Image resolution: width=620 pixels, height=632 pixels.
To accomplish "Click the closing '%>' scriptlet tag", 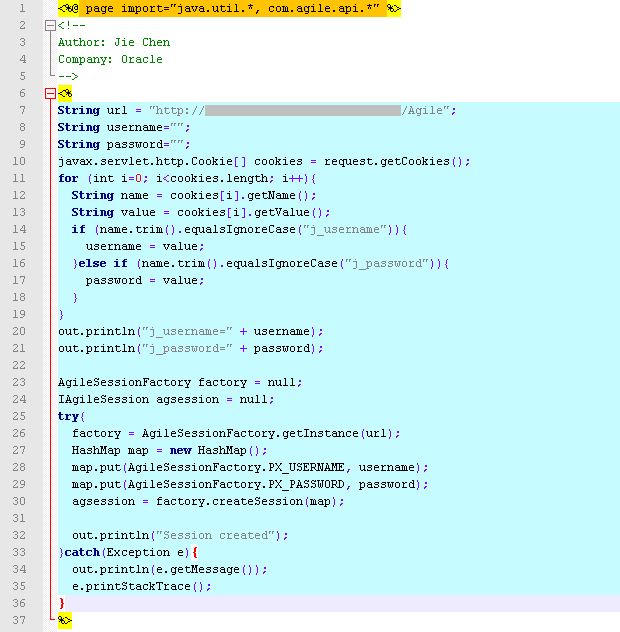I will (x=65, y=620).
